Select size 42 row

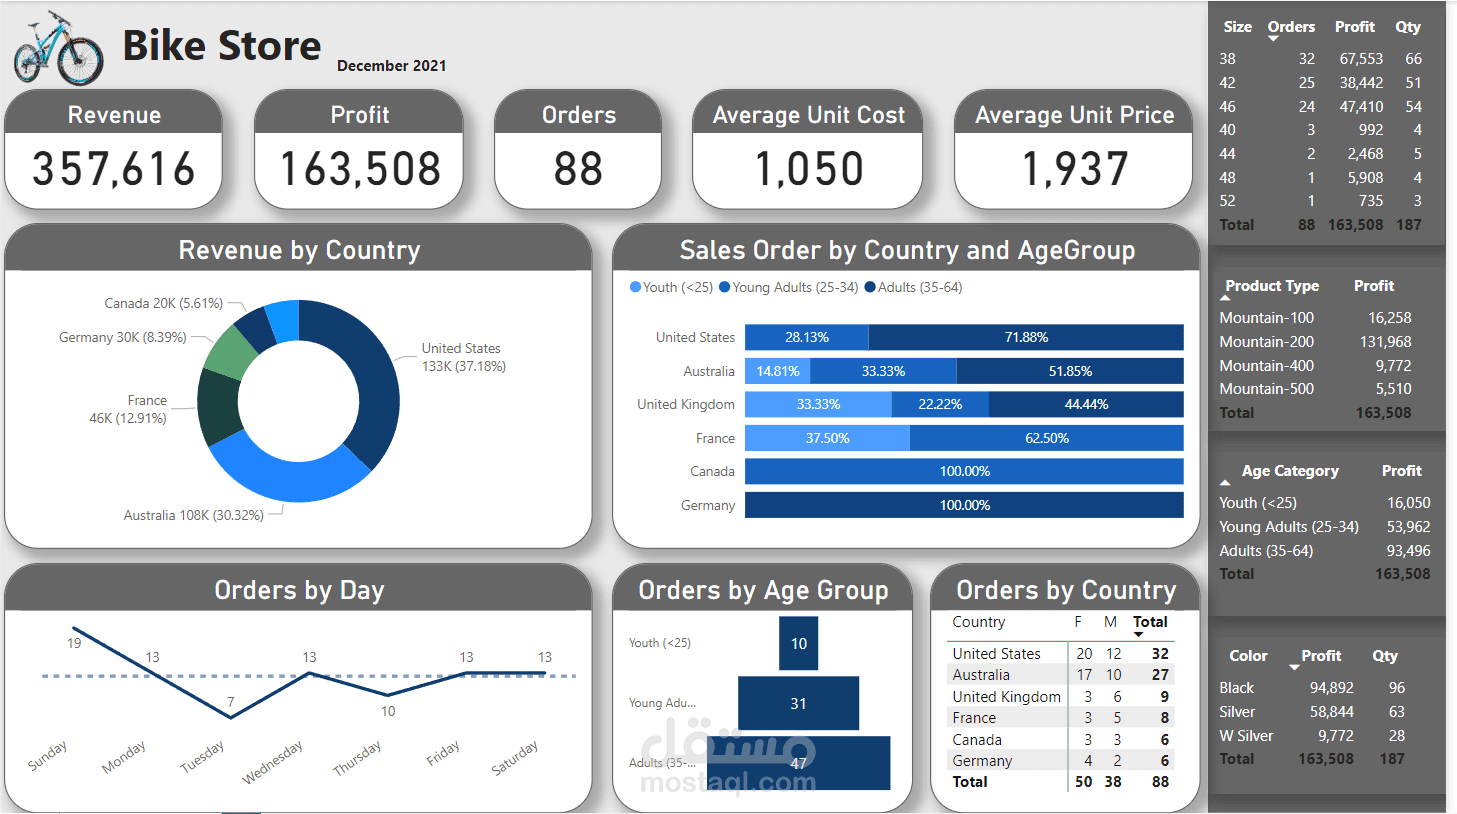[x=1321, y=83]
